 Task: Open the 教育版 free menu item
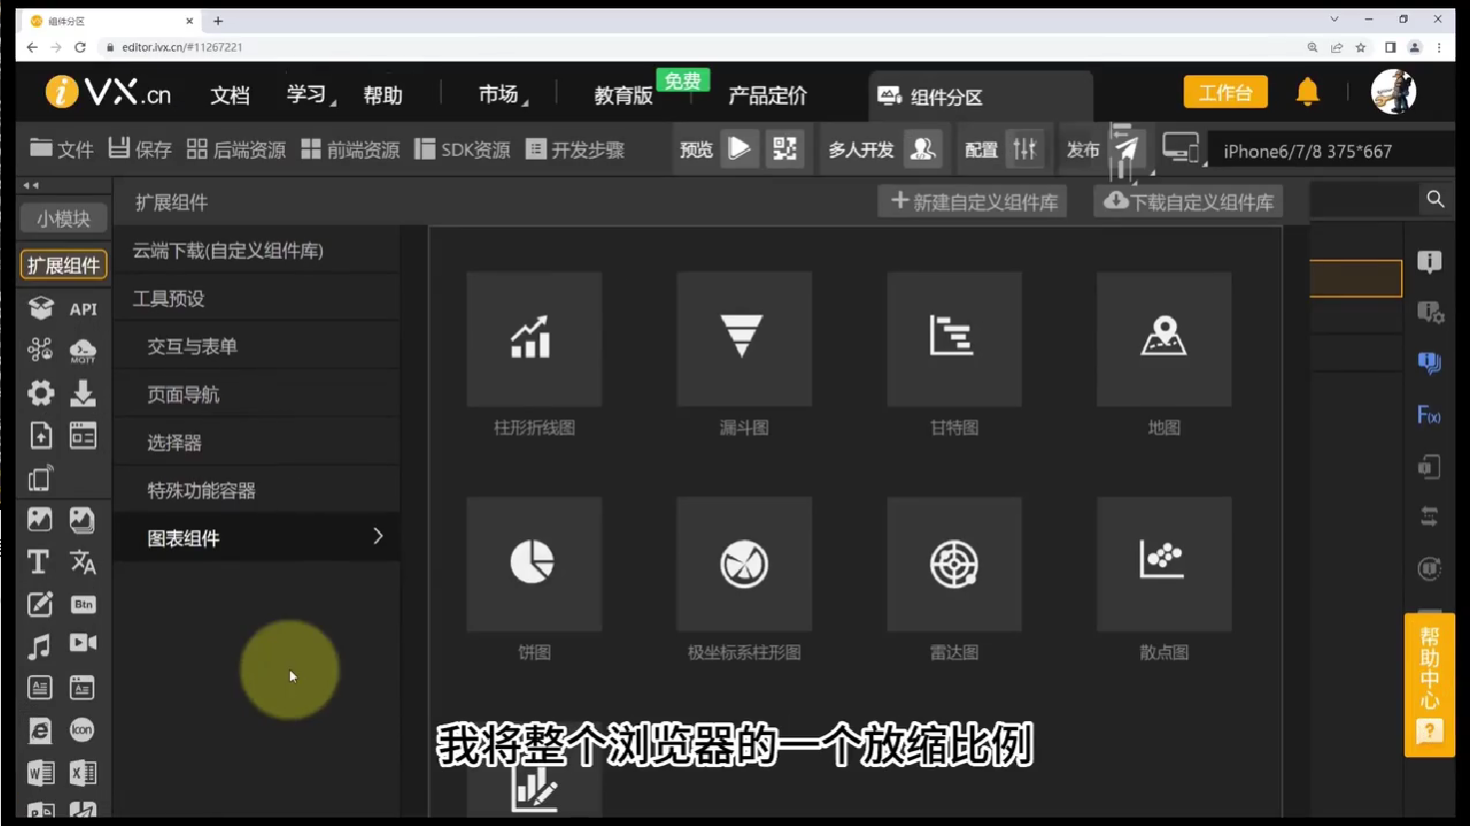[623, 95]
